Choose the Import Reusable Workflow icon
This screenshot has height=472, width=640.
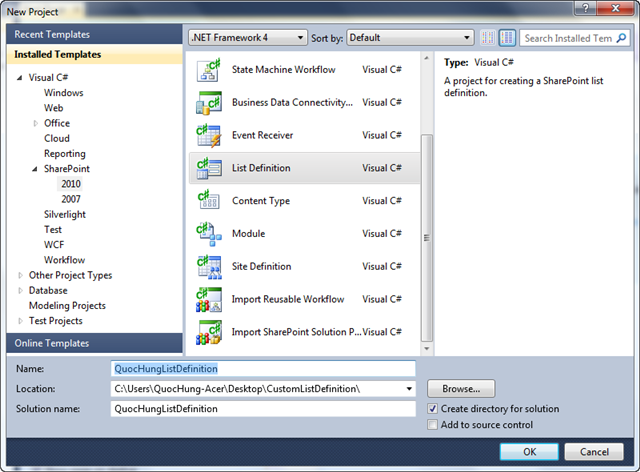point(209,299)
